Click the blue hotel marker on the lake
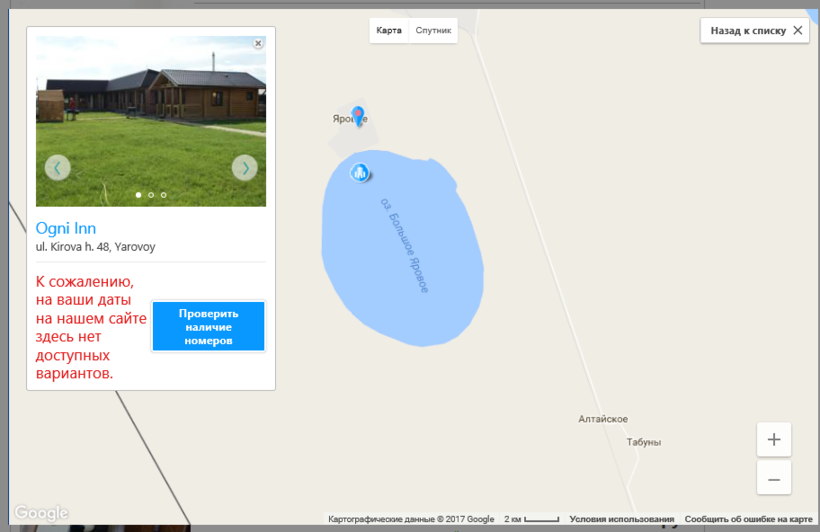The height and width of the screenshot is (532, 820). [x=360, y=173]
